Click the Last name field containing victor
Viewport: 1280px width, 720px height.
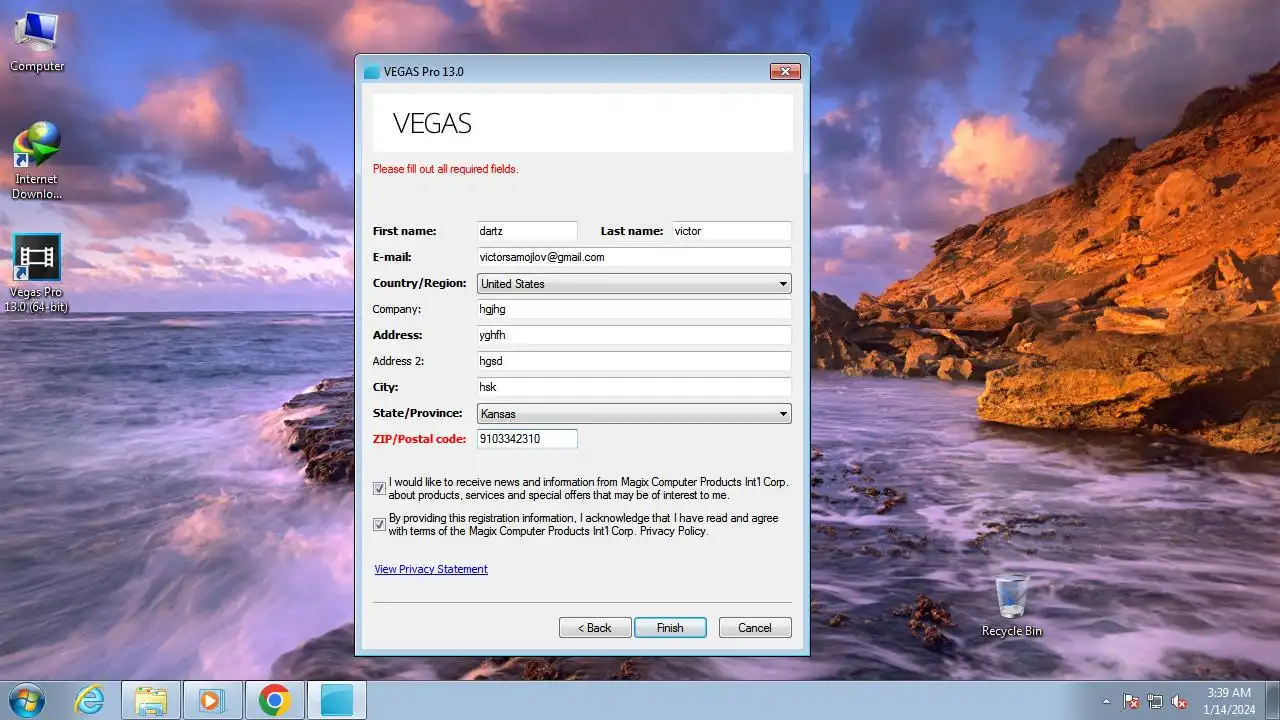click(x=732, y=231)
